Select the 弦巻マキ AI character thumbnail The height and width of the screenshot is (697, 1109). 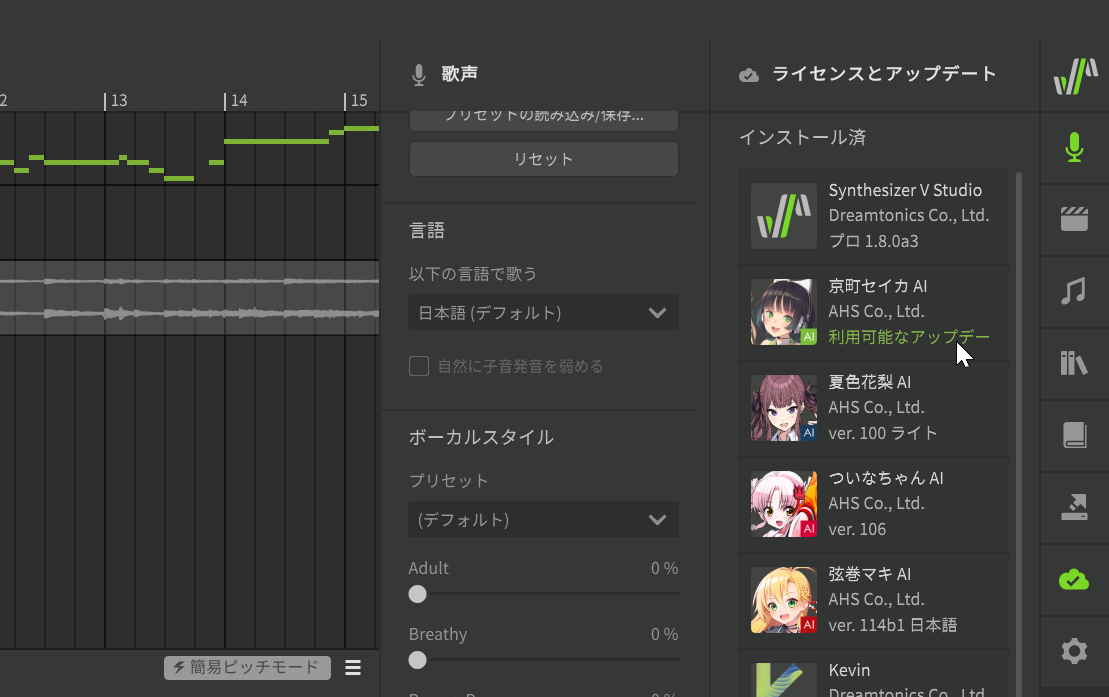(x=784, y=600)
